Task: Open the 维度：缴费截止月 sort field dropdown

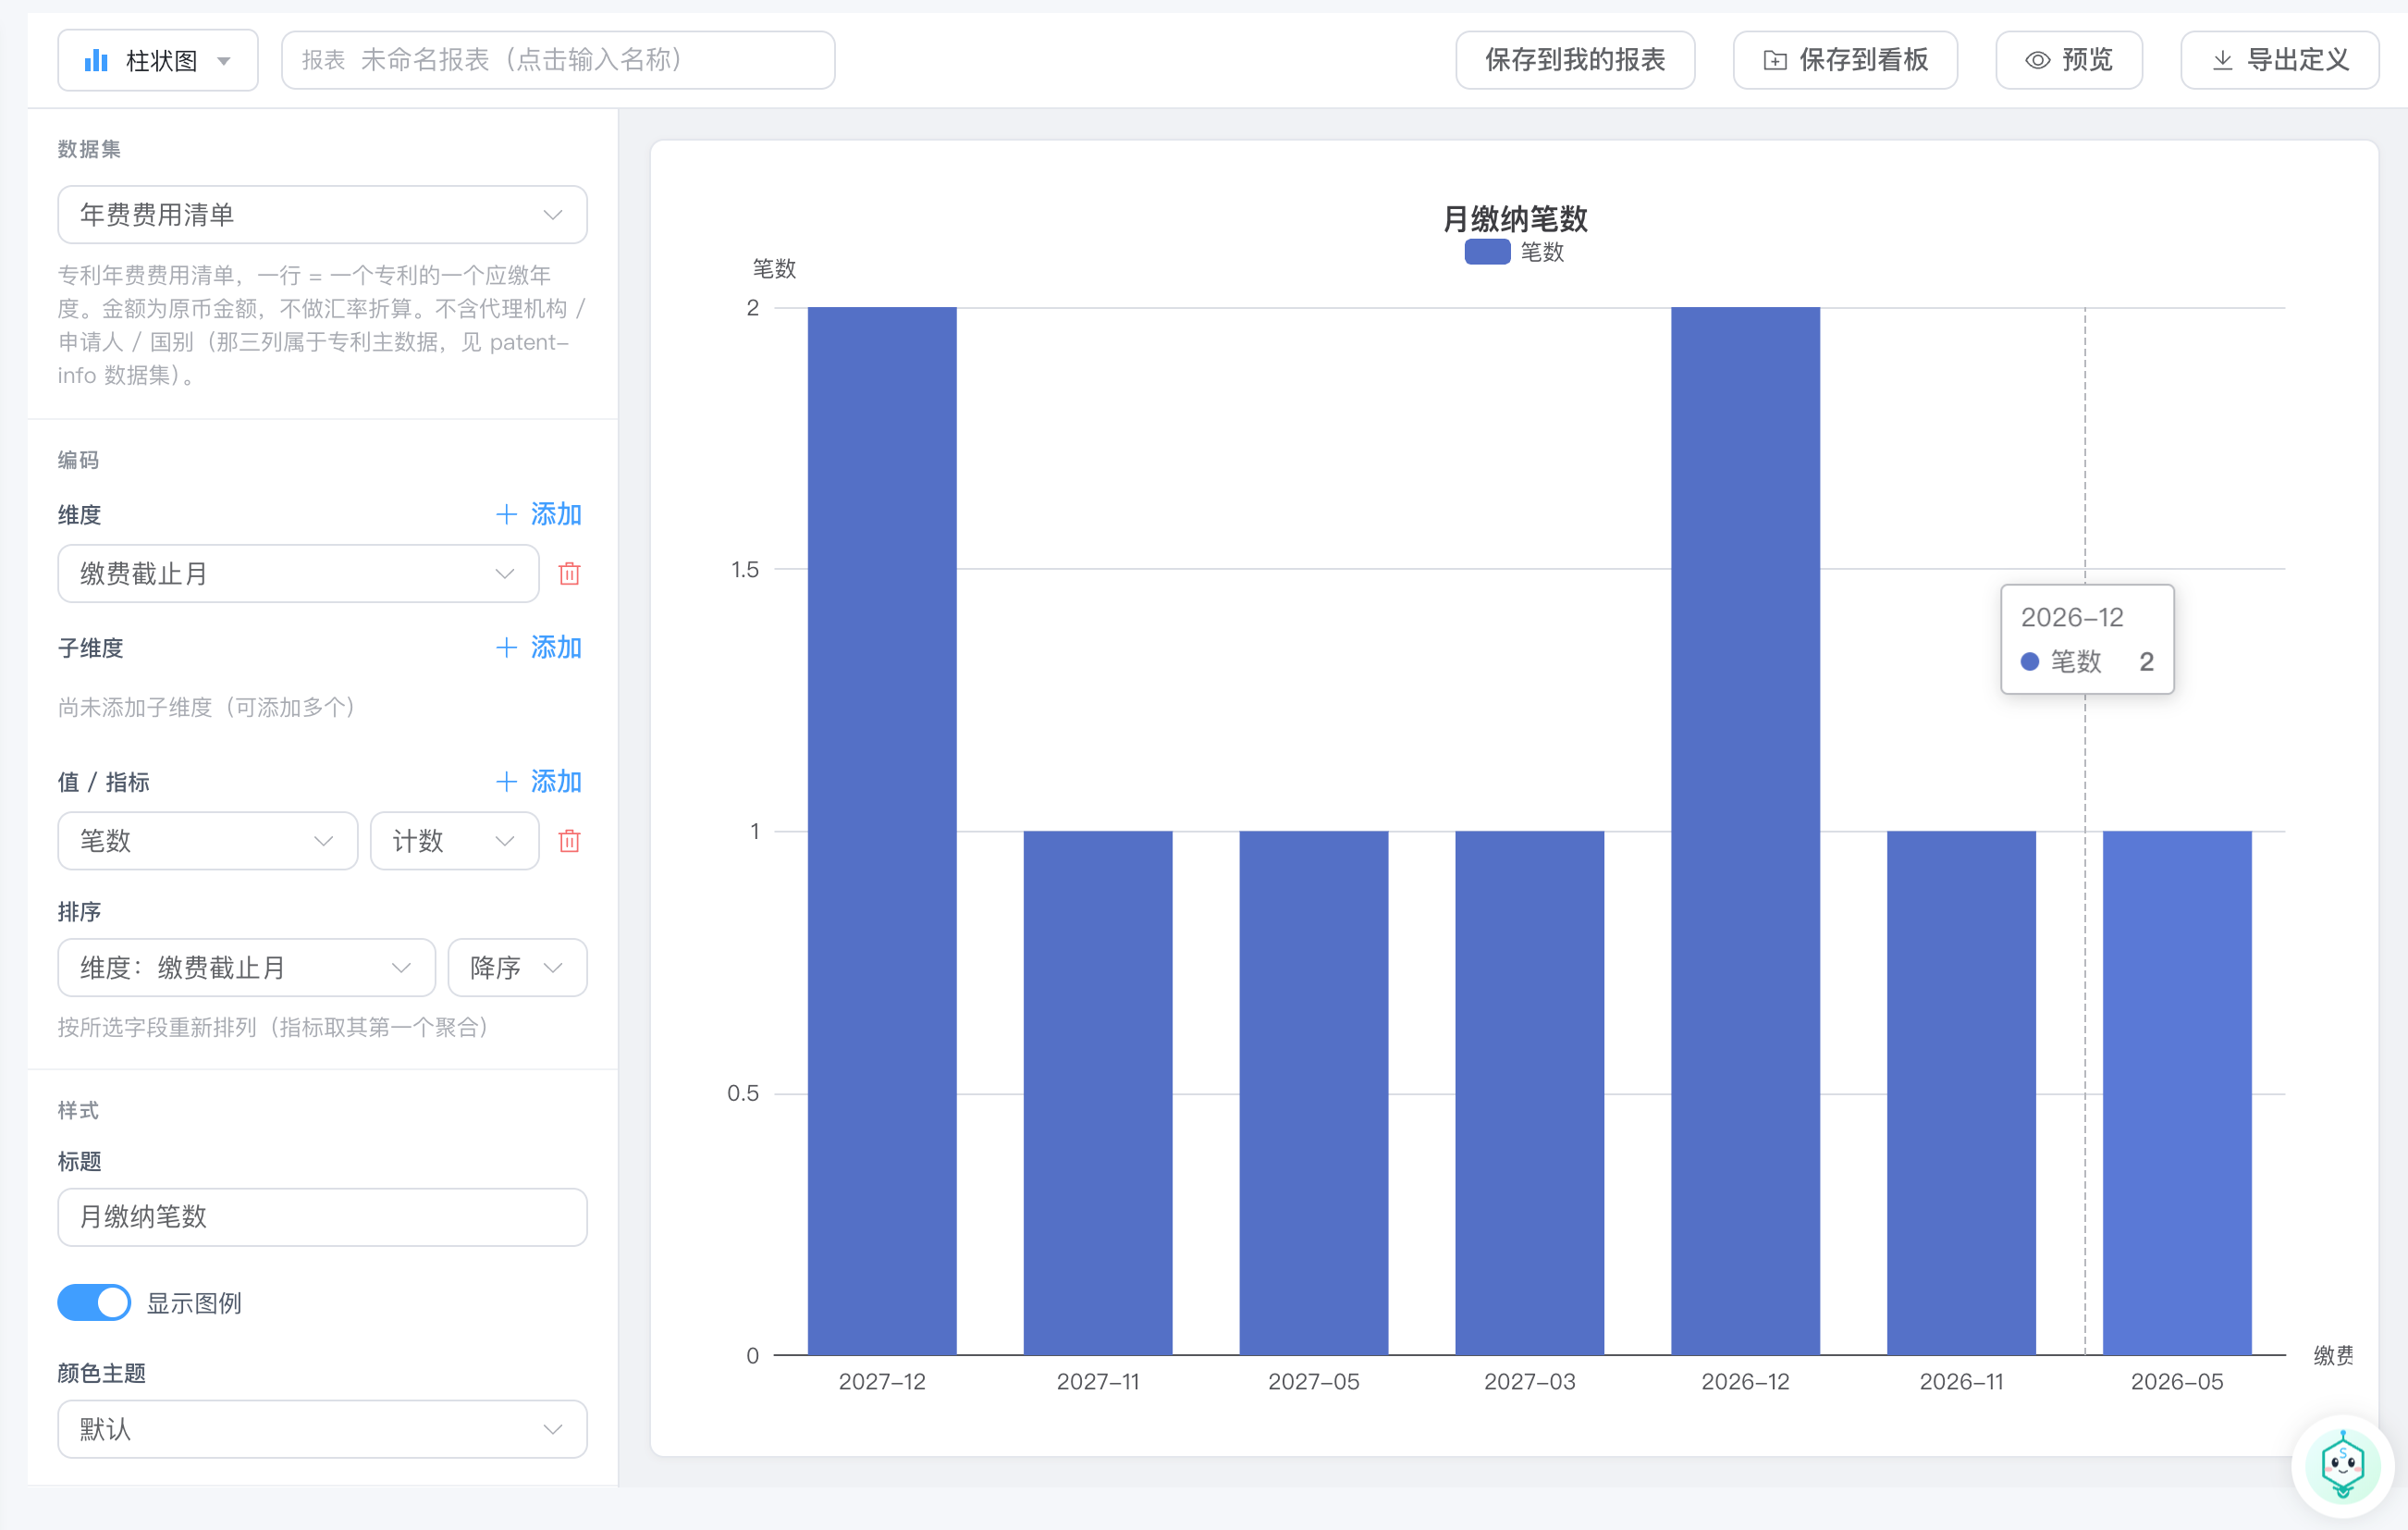Action: coord(246,967)
